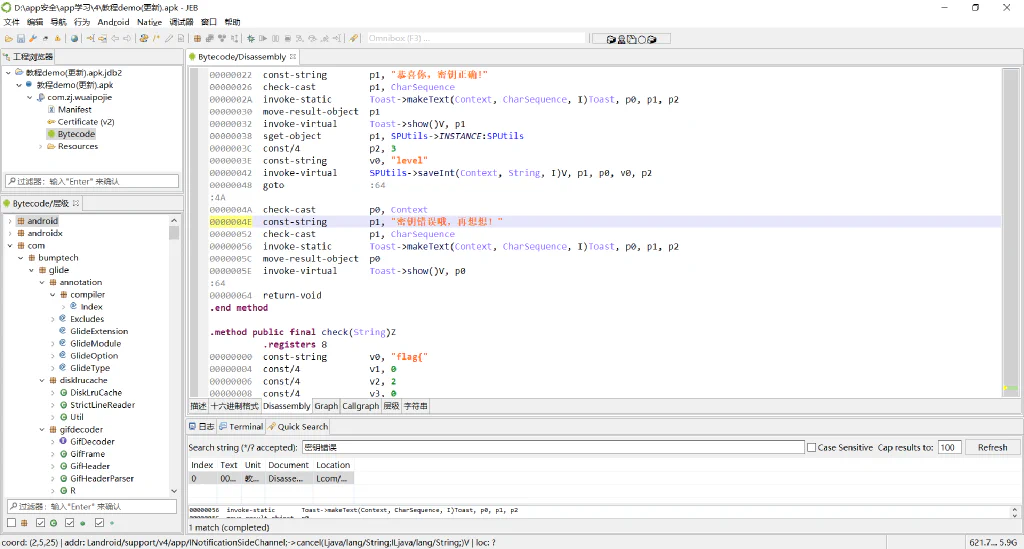The height and width of the screenshot is (549, 1024).
Task: Toggle the methods filter checkbox beside green dot
Action: click(69, 522)
